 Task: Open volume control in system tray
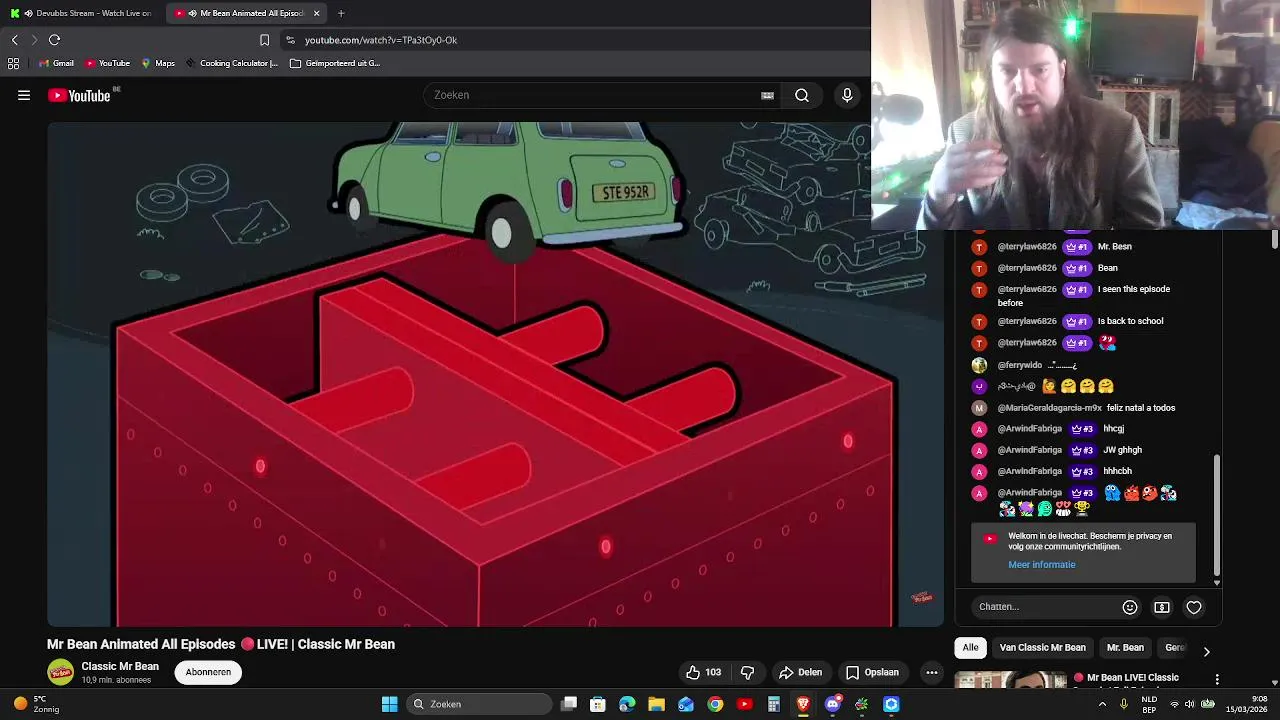tap(1191, 704)
